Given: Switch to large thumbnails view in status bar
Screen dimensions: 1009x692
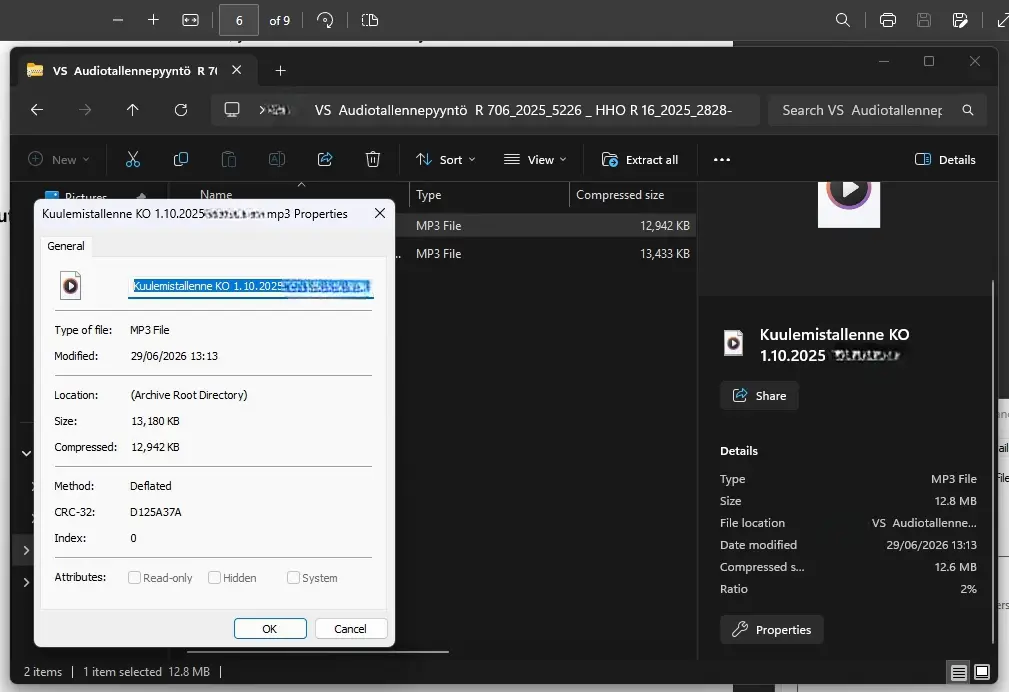Looking at the screenshot, I should point(982,672).
